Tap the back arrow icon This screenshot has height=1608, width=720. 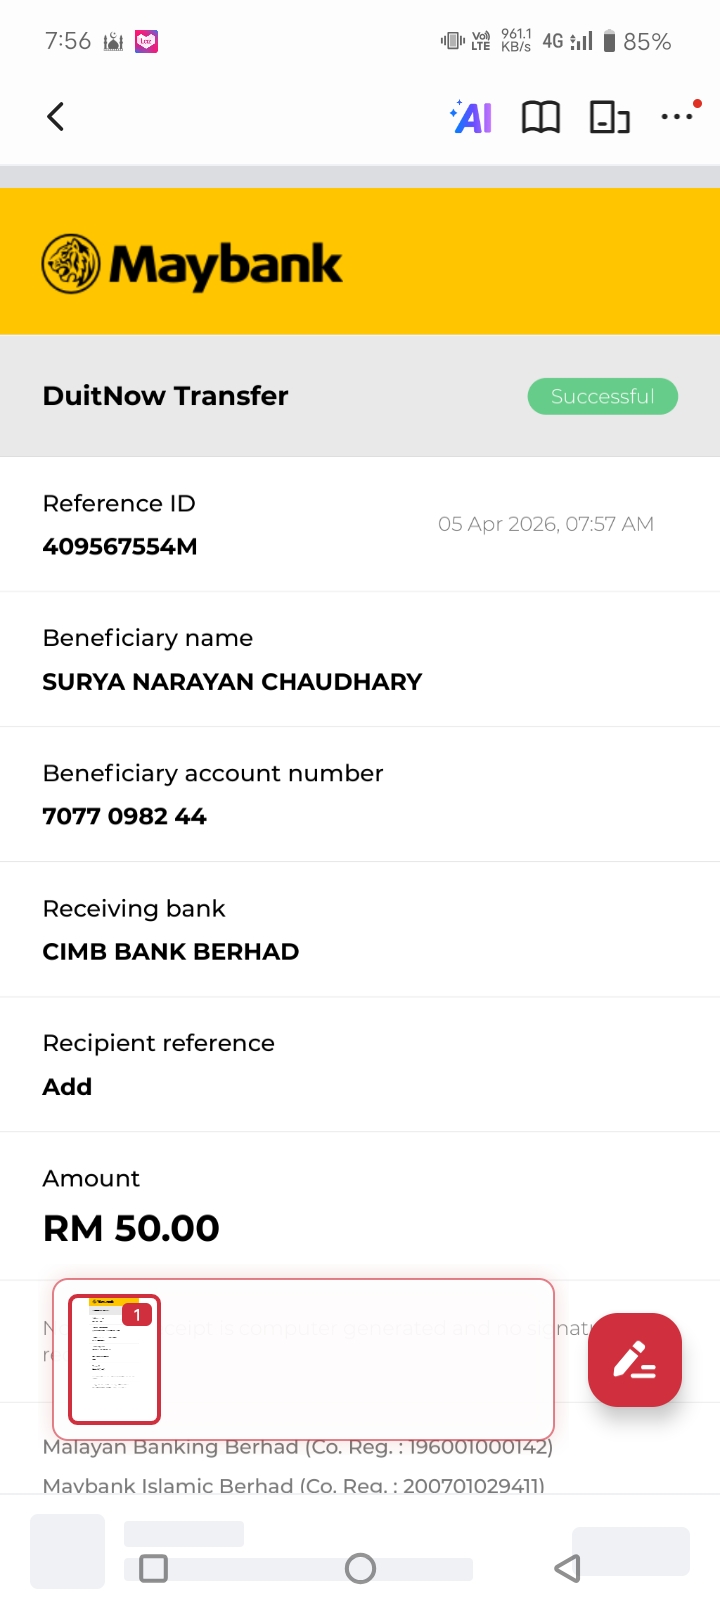(56, 117)
